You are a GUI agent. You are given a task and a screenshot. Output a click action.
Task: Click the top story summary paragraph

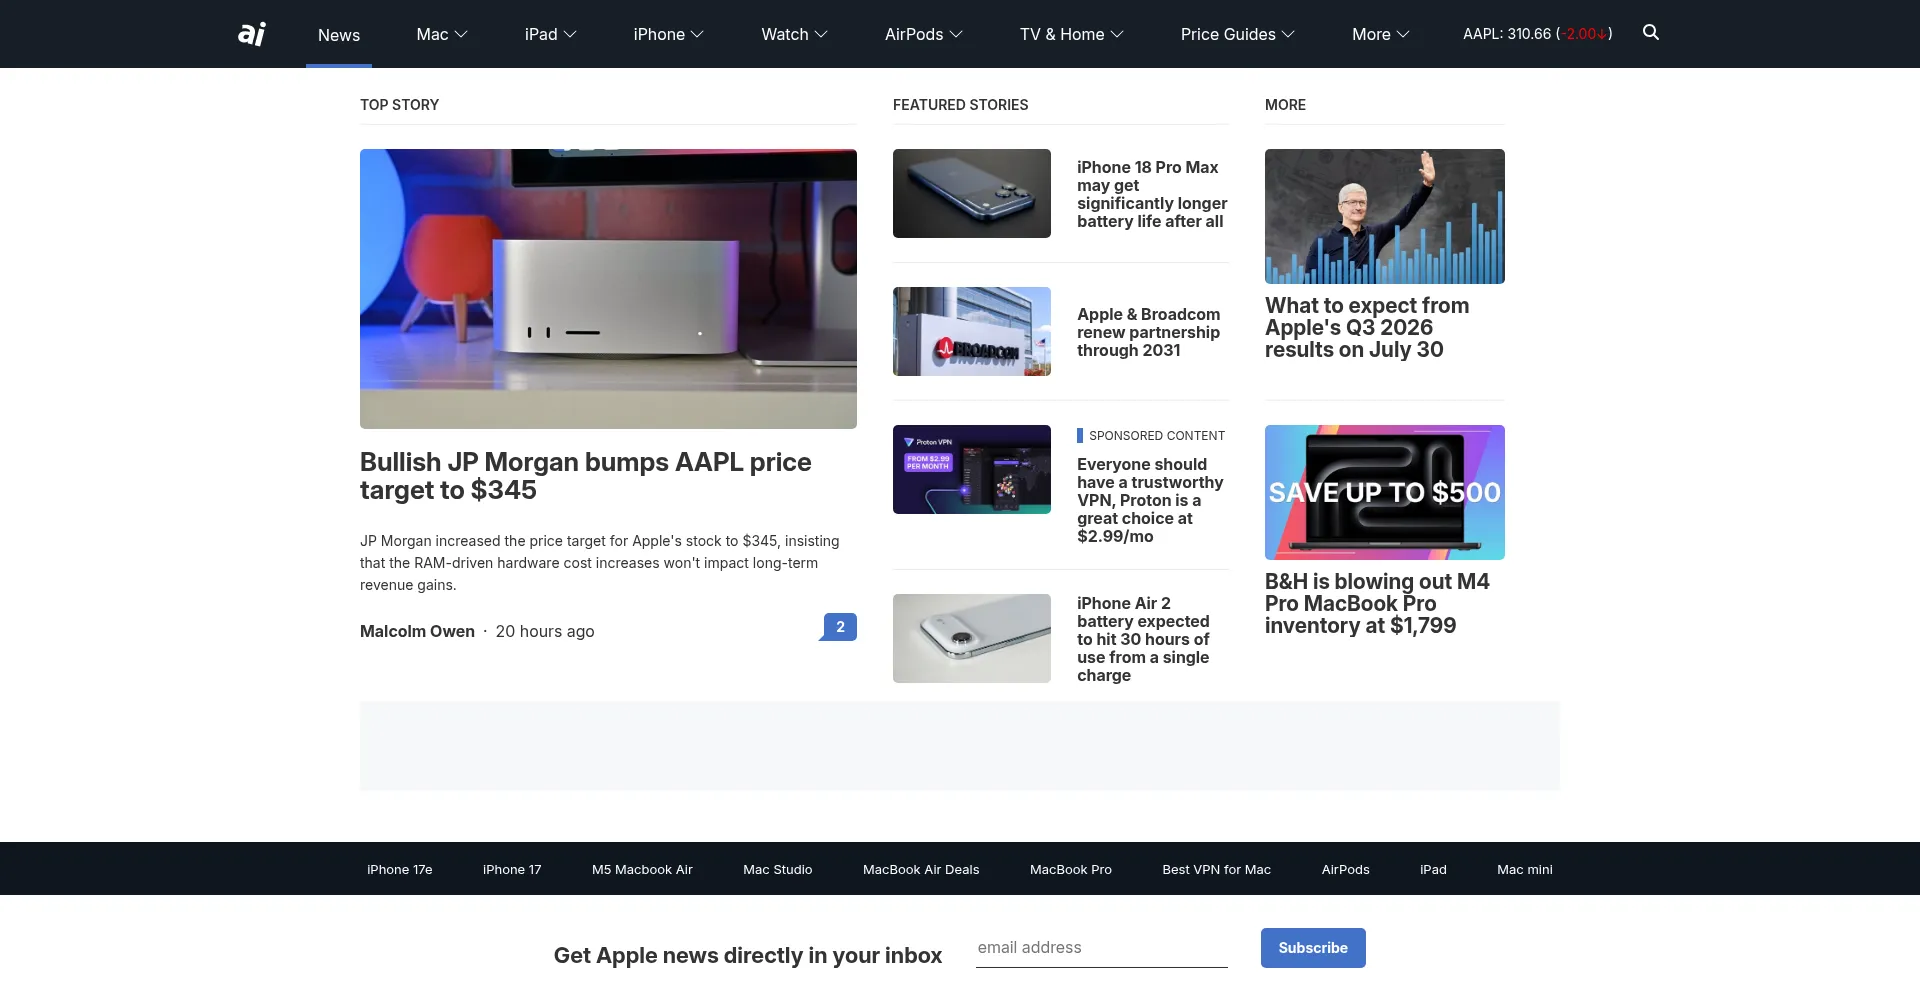[x=600, y=563]
